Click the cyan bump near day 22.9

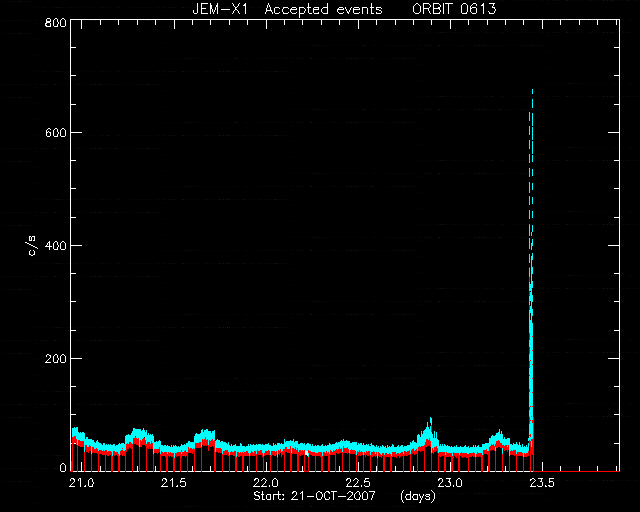pos(428,431)
